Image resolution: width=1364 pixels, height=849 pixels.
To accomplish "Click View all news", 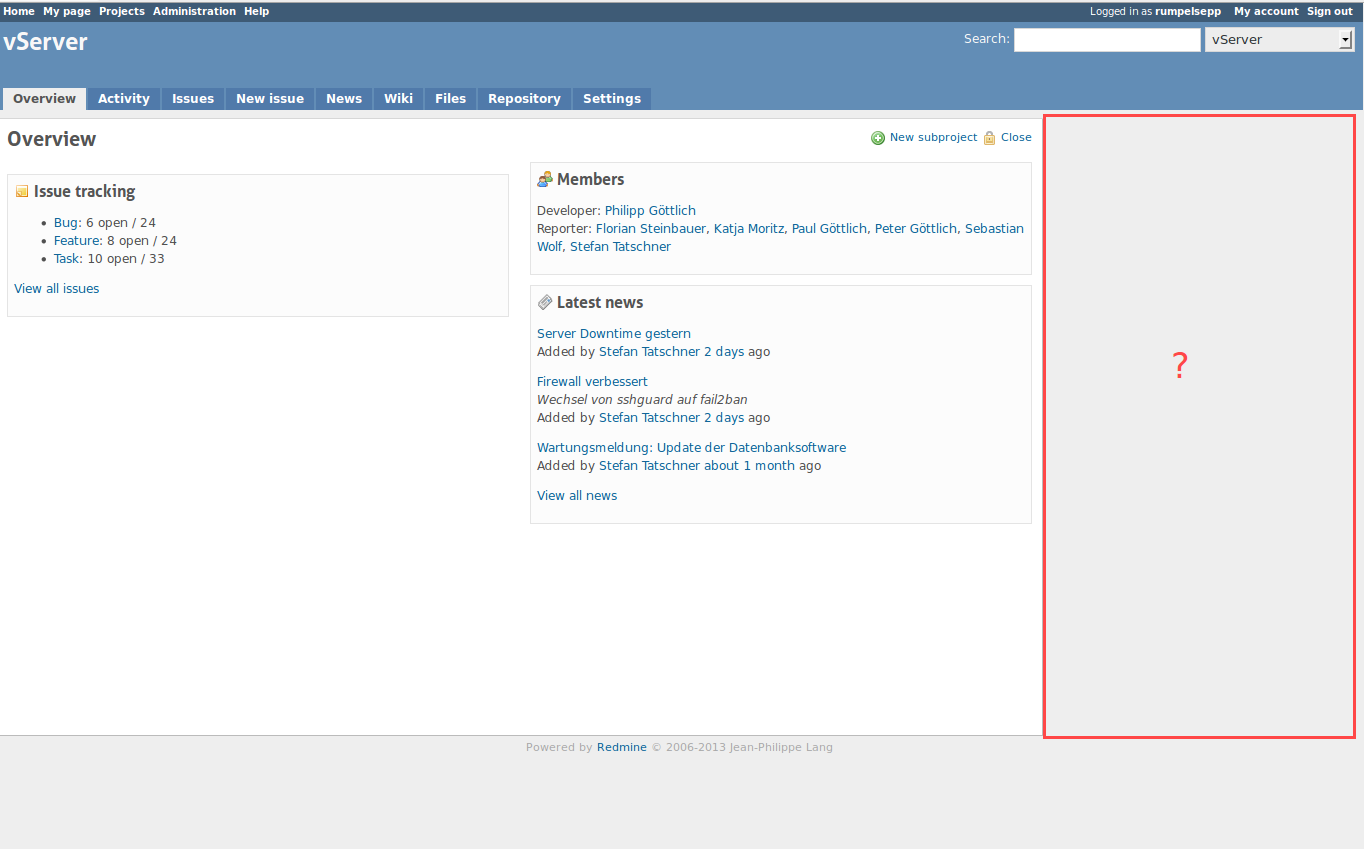I will point(577,496).
